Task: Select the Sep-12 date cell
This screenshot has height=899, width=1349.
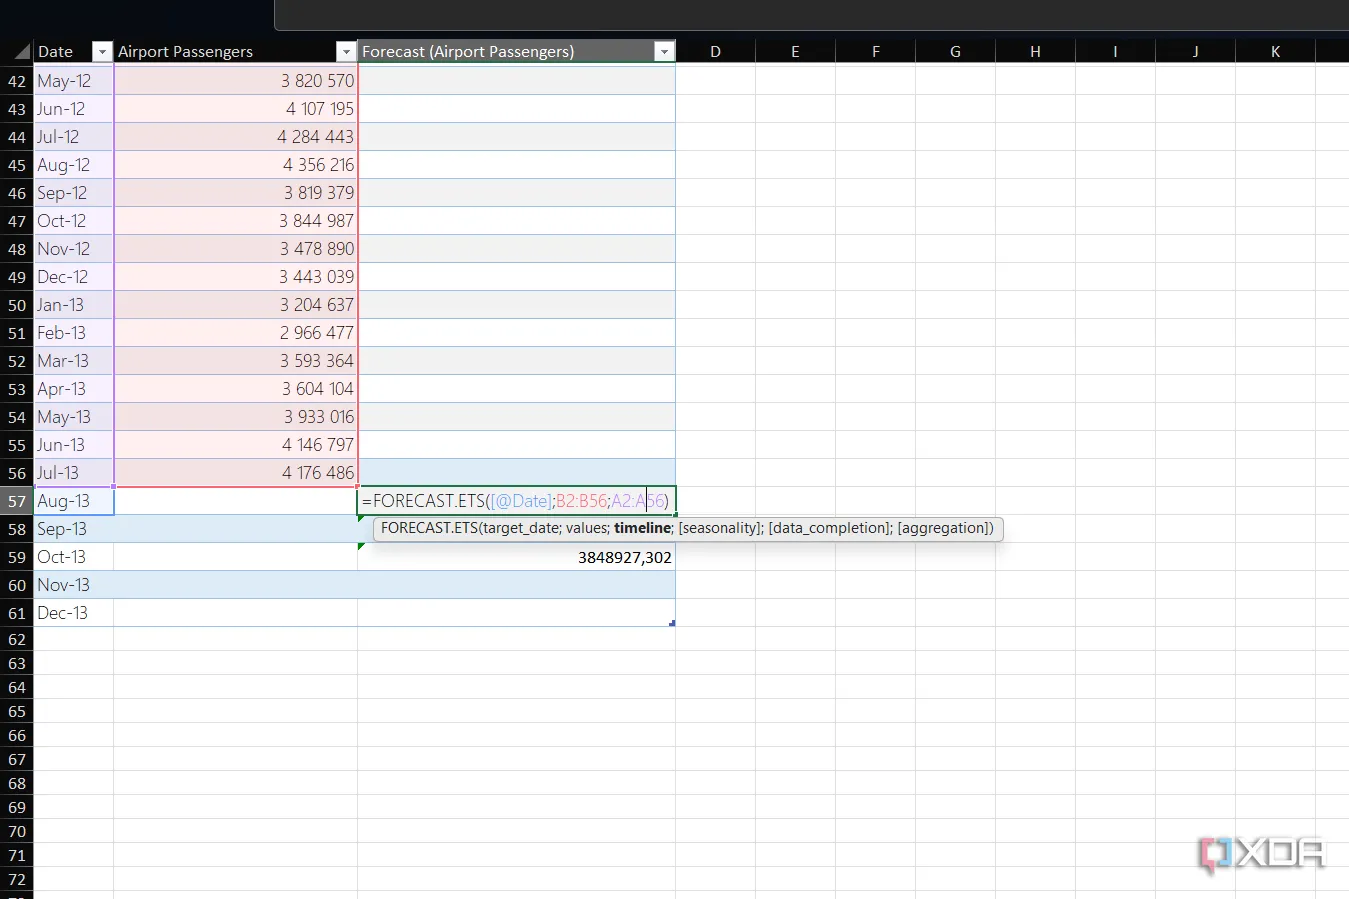Action: pyautogui.click(x=74, y=193)
